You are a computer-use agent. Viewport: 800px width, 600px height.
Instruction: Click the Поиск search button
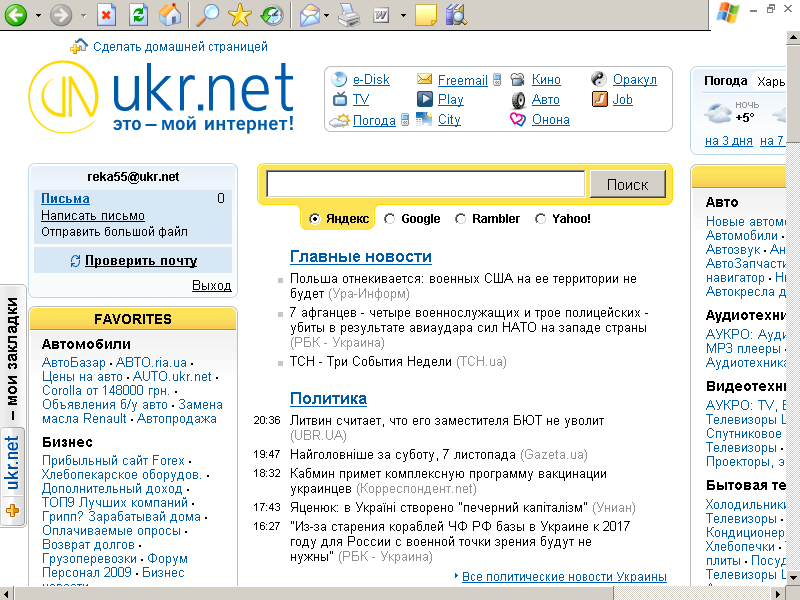[628, 184]
